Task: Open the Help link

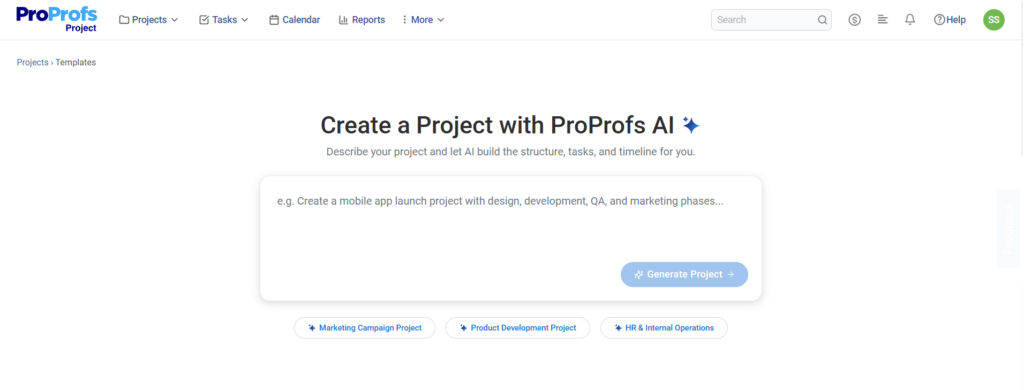Action: [950, 20]
